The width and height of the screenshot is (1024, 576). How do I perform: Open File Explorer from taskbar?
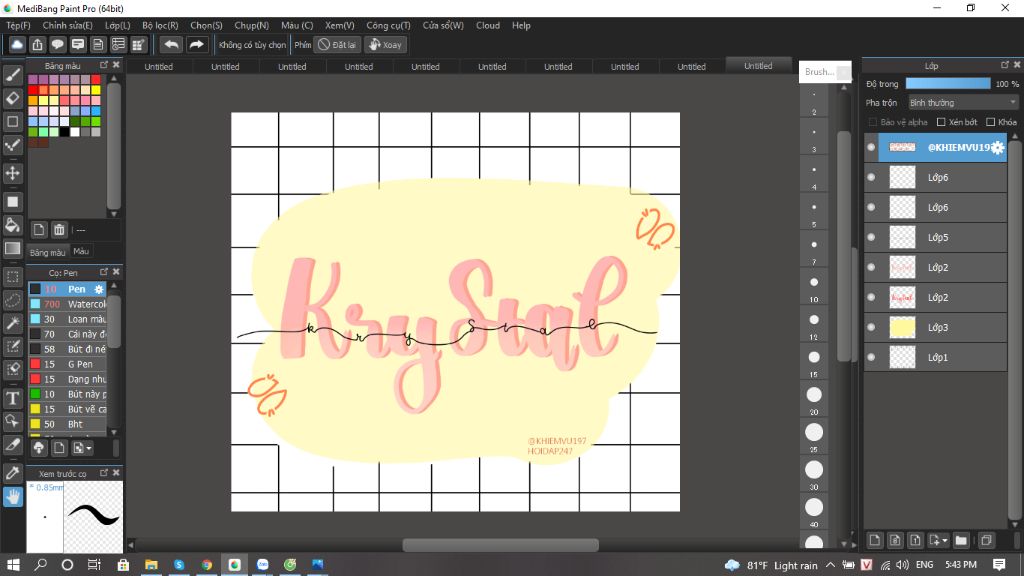(x=151, y=565)
